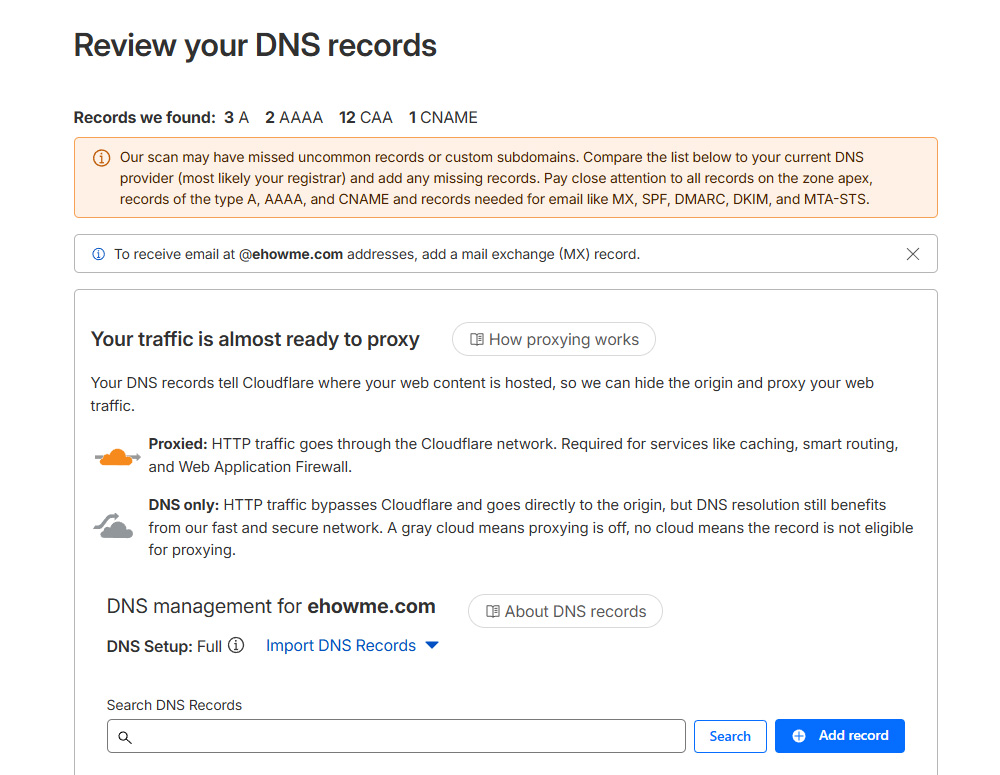Expand the Import DNS Records dropdown
The width and height of the screenshot is (1000, 775).
coord(432,645)
